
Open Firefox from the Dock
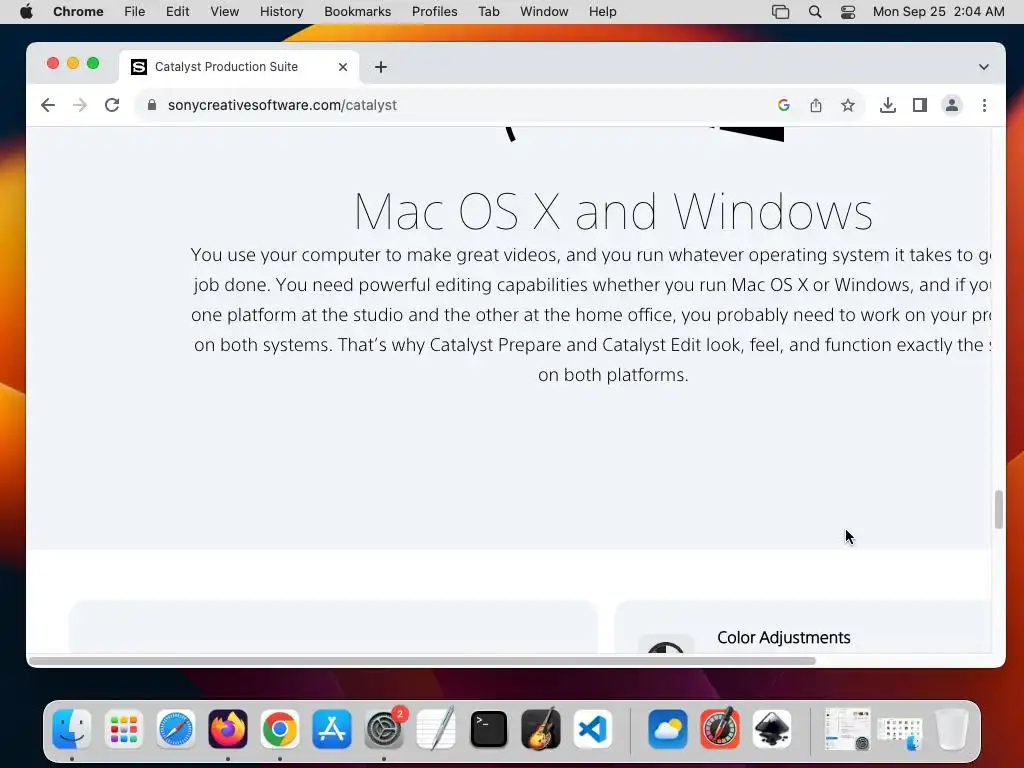coord(228,729)
